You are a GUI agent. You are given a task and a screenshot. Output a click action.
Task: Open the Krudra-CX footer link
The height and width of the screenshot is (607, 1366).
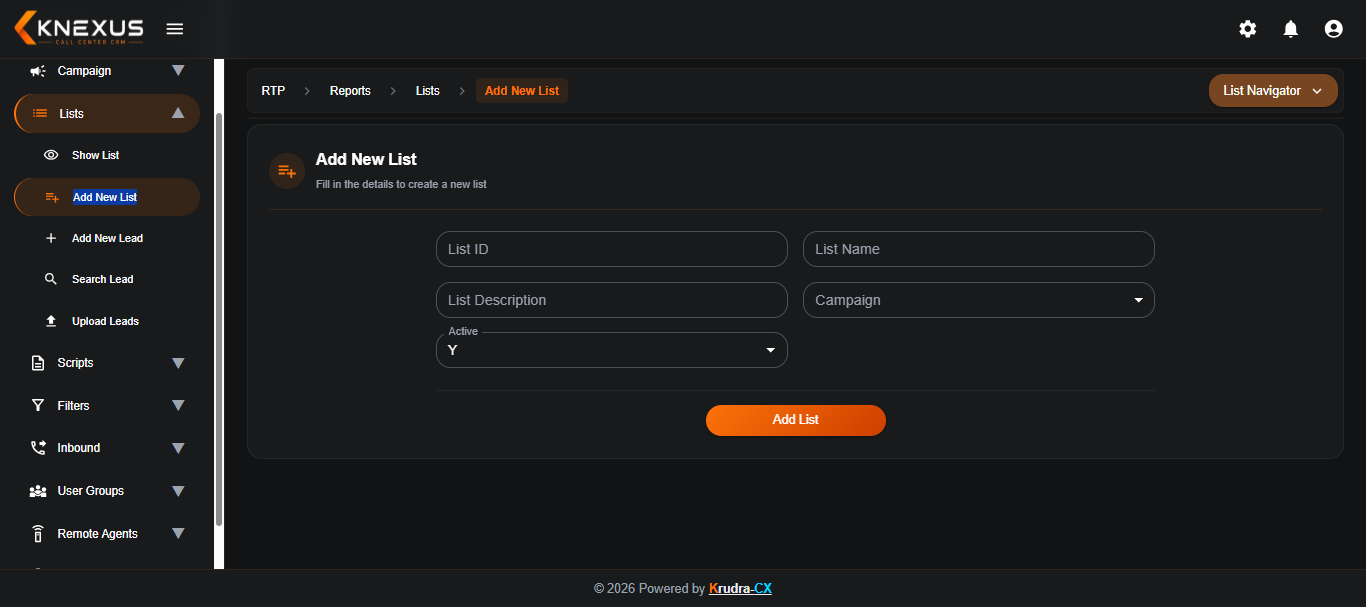coord(740,589)
